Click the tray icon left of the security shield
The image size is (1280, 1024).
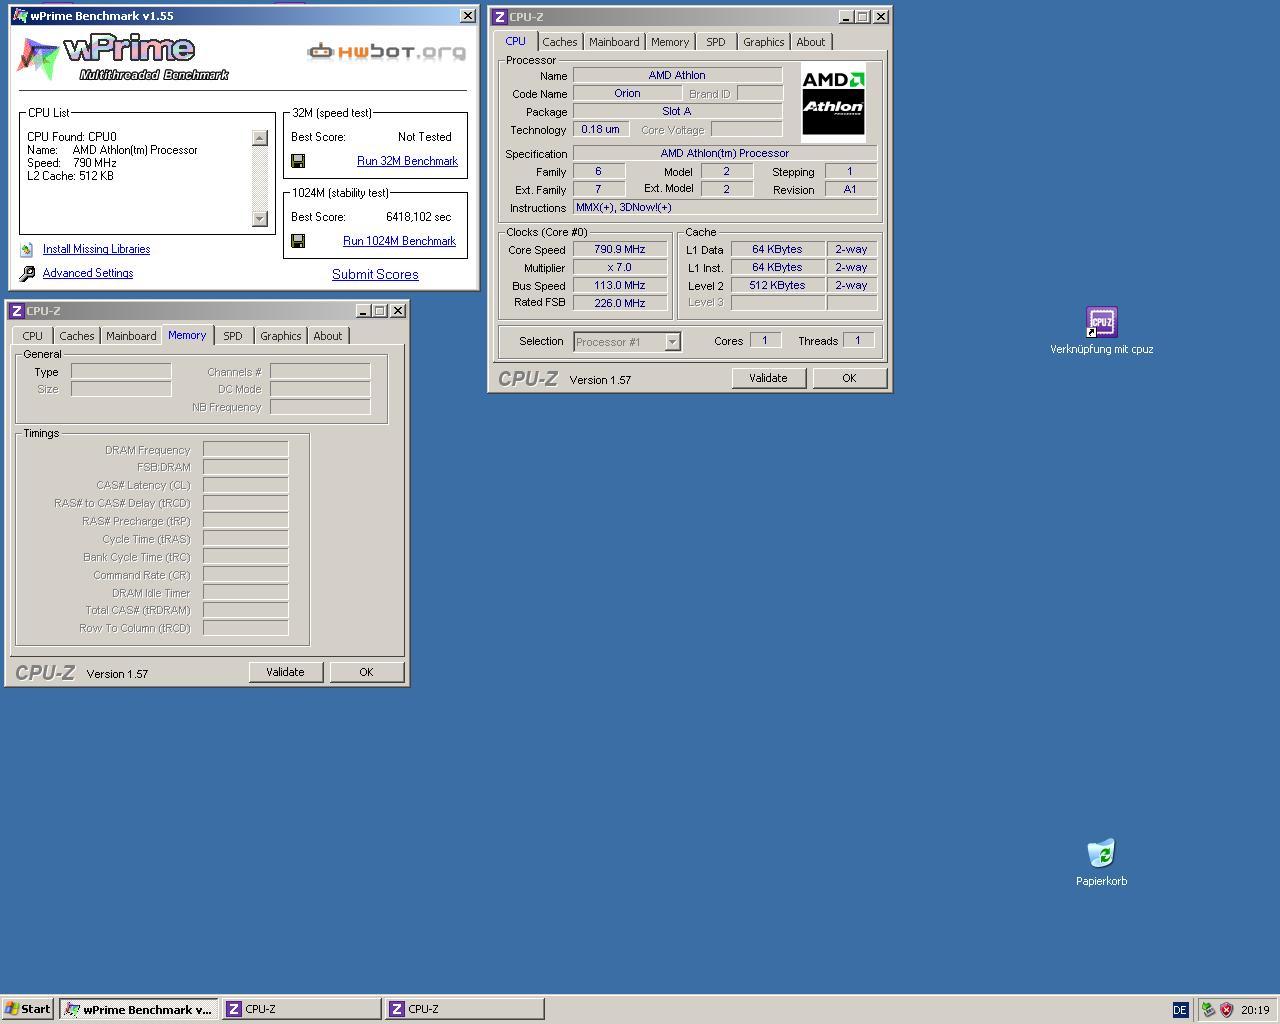(1208, 1010)
